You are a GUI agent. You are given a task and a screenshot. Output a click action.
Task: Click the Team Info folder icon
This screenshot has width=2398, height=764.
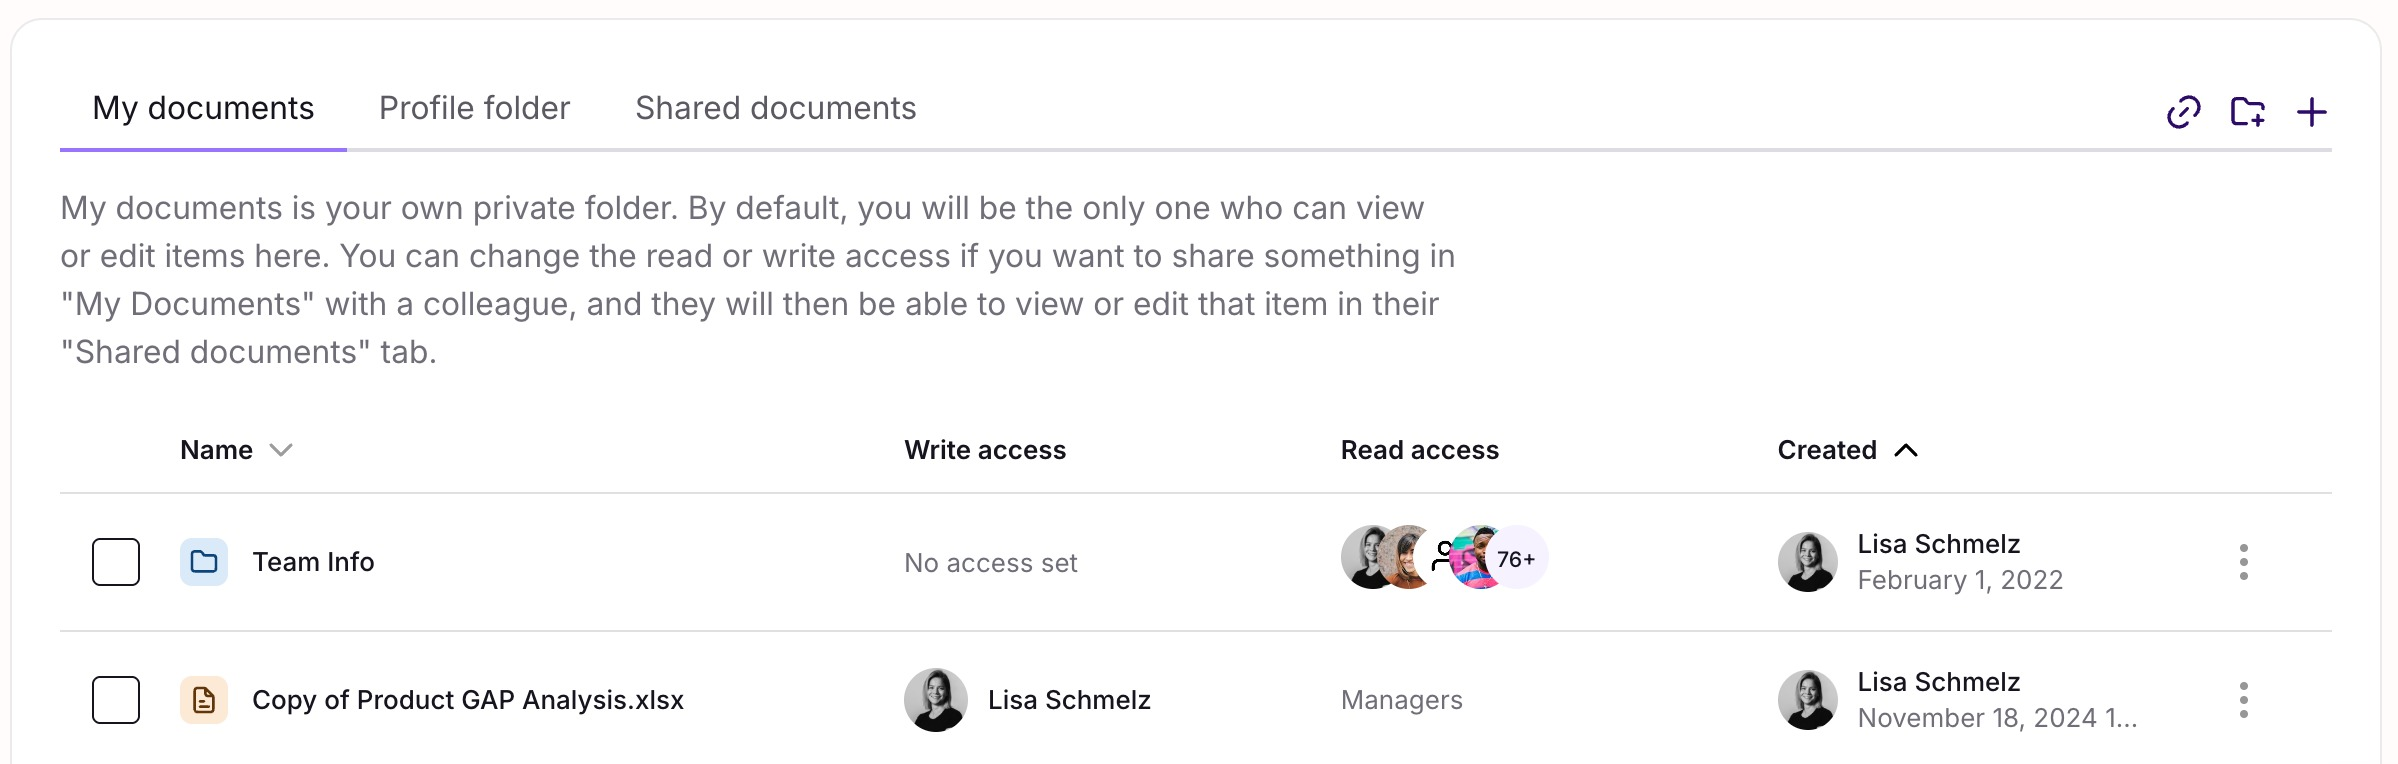(204, 562)
